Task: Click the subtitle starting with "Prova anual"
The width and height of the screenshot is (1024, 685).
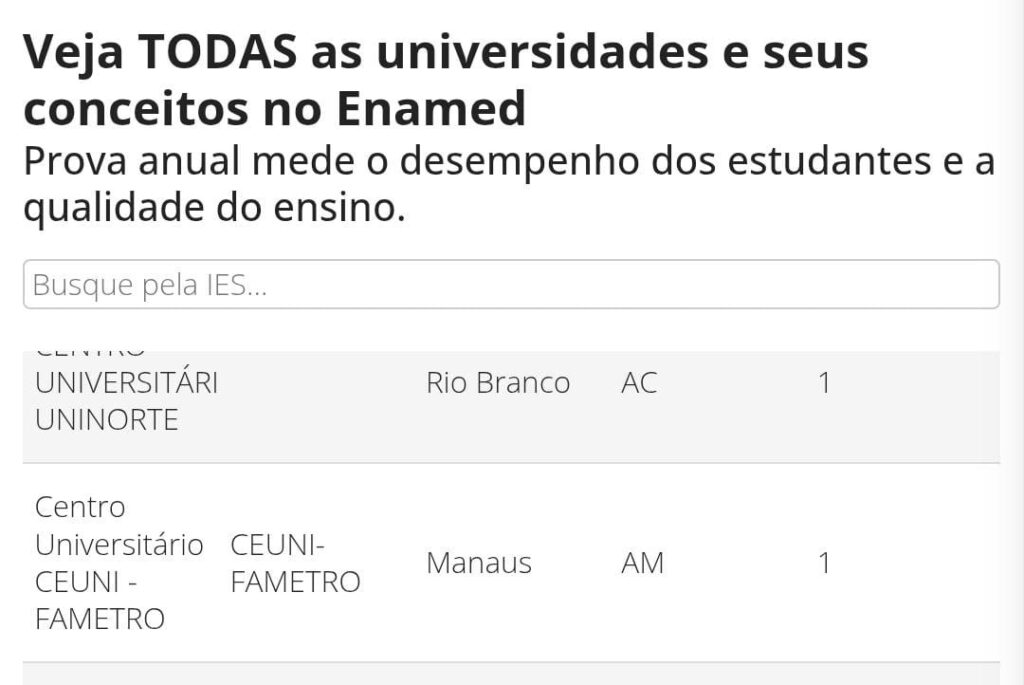Action: point(508,162)
